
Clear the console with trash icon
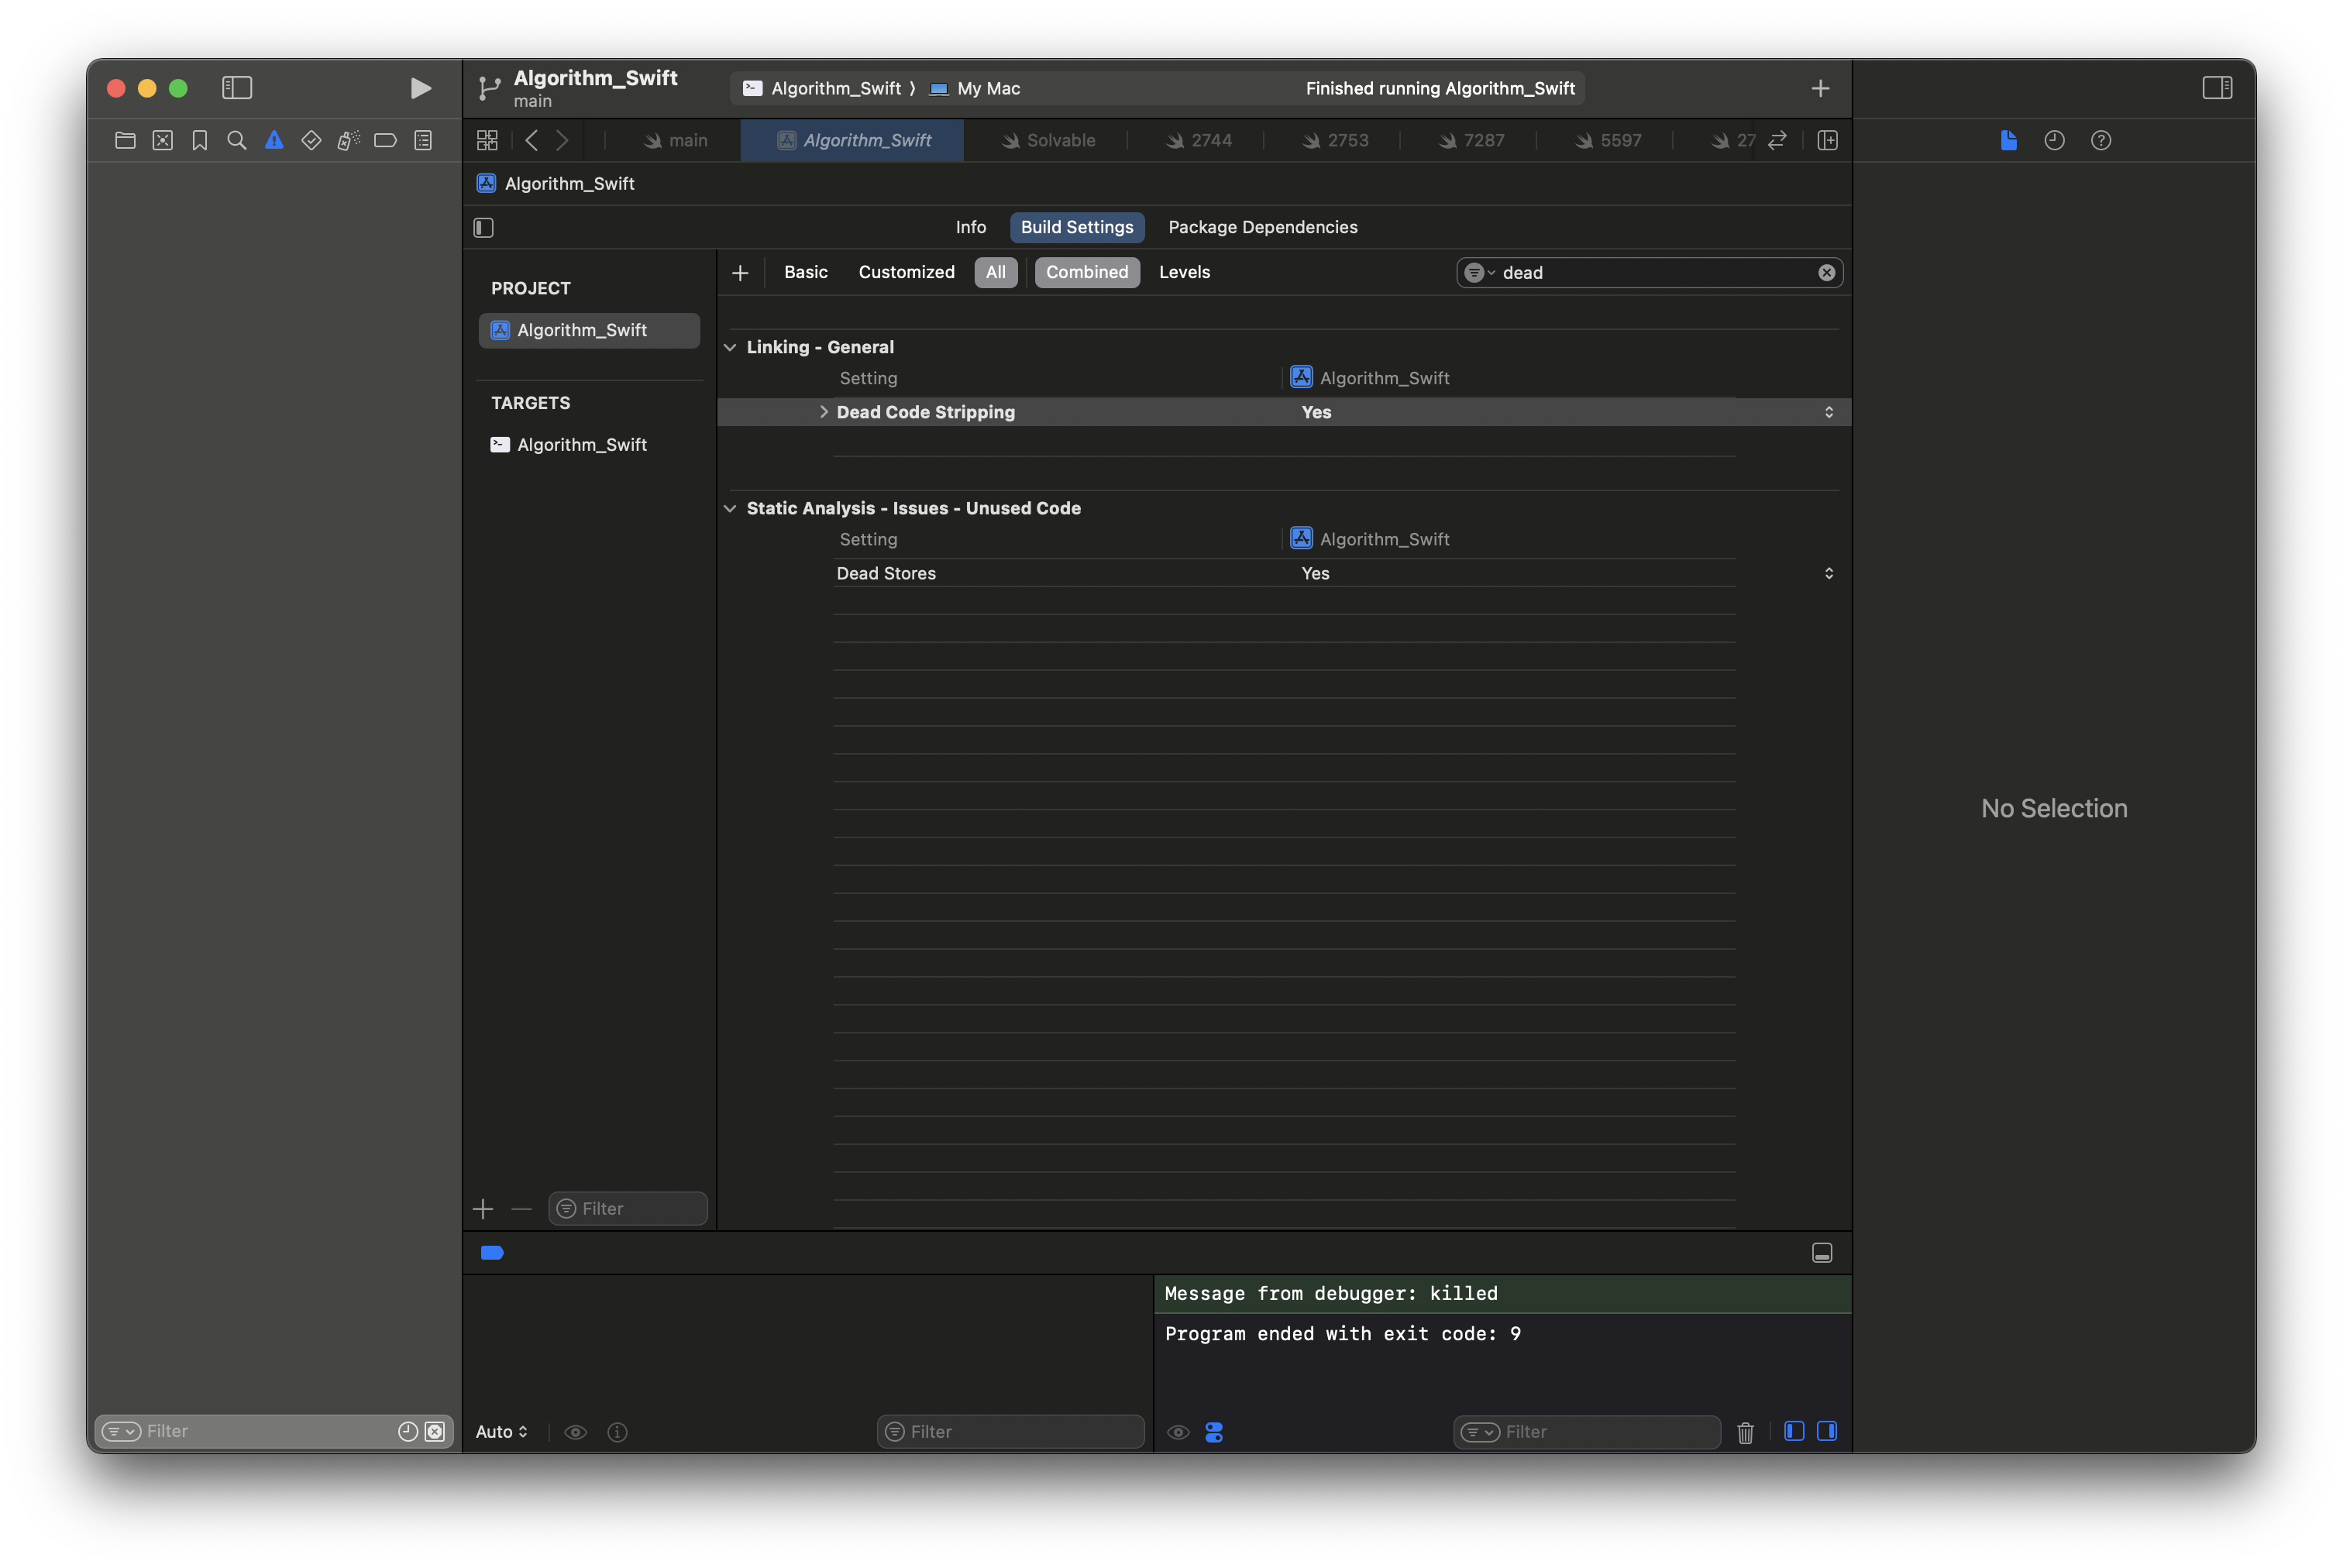pos(1745,1432)
